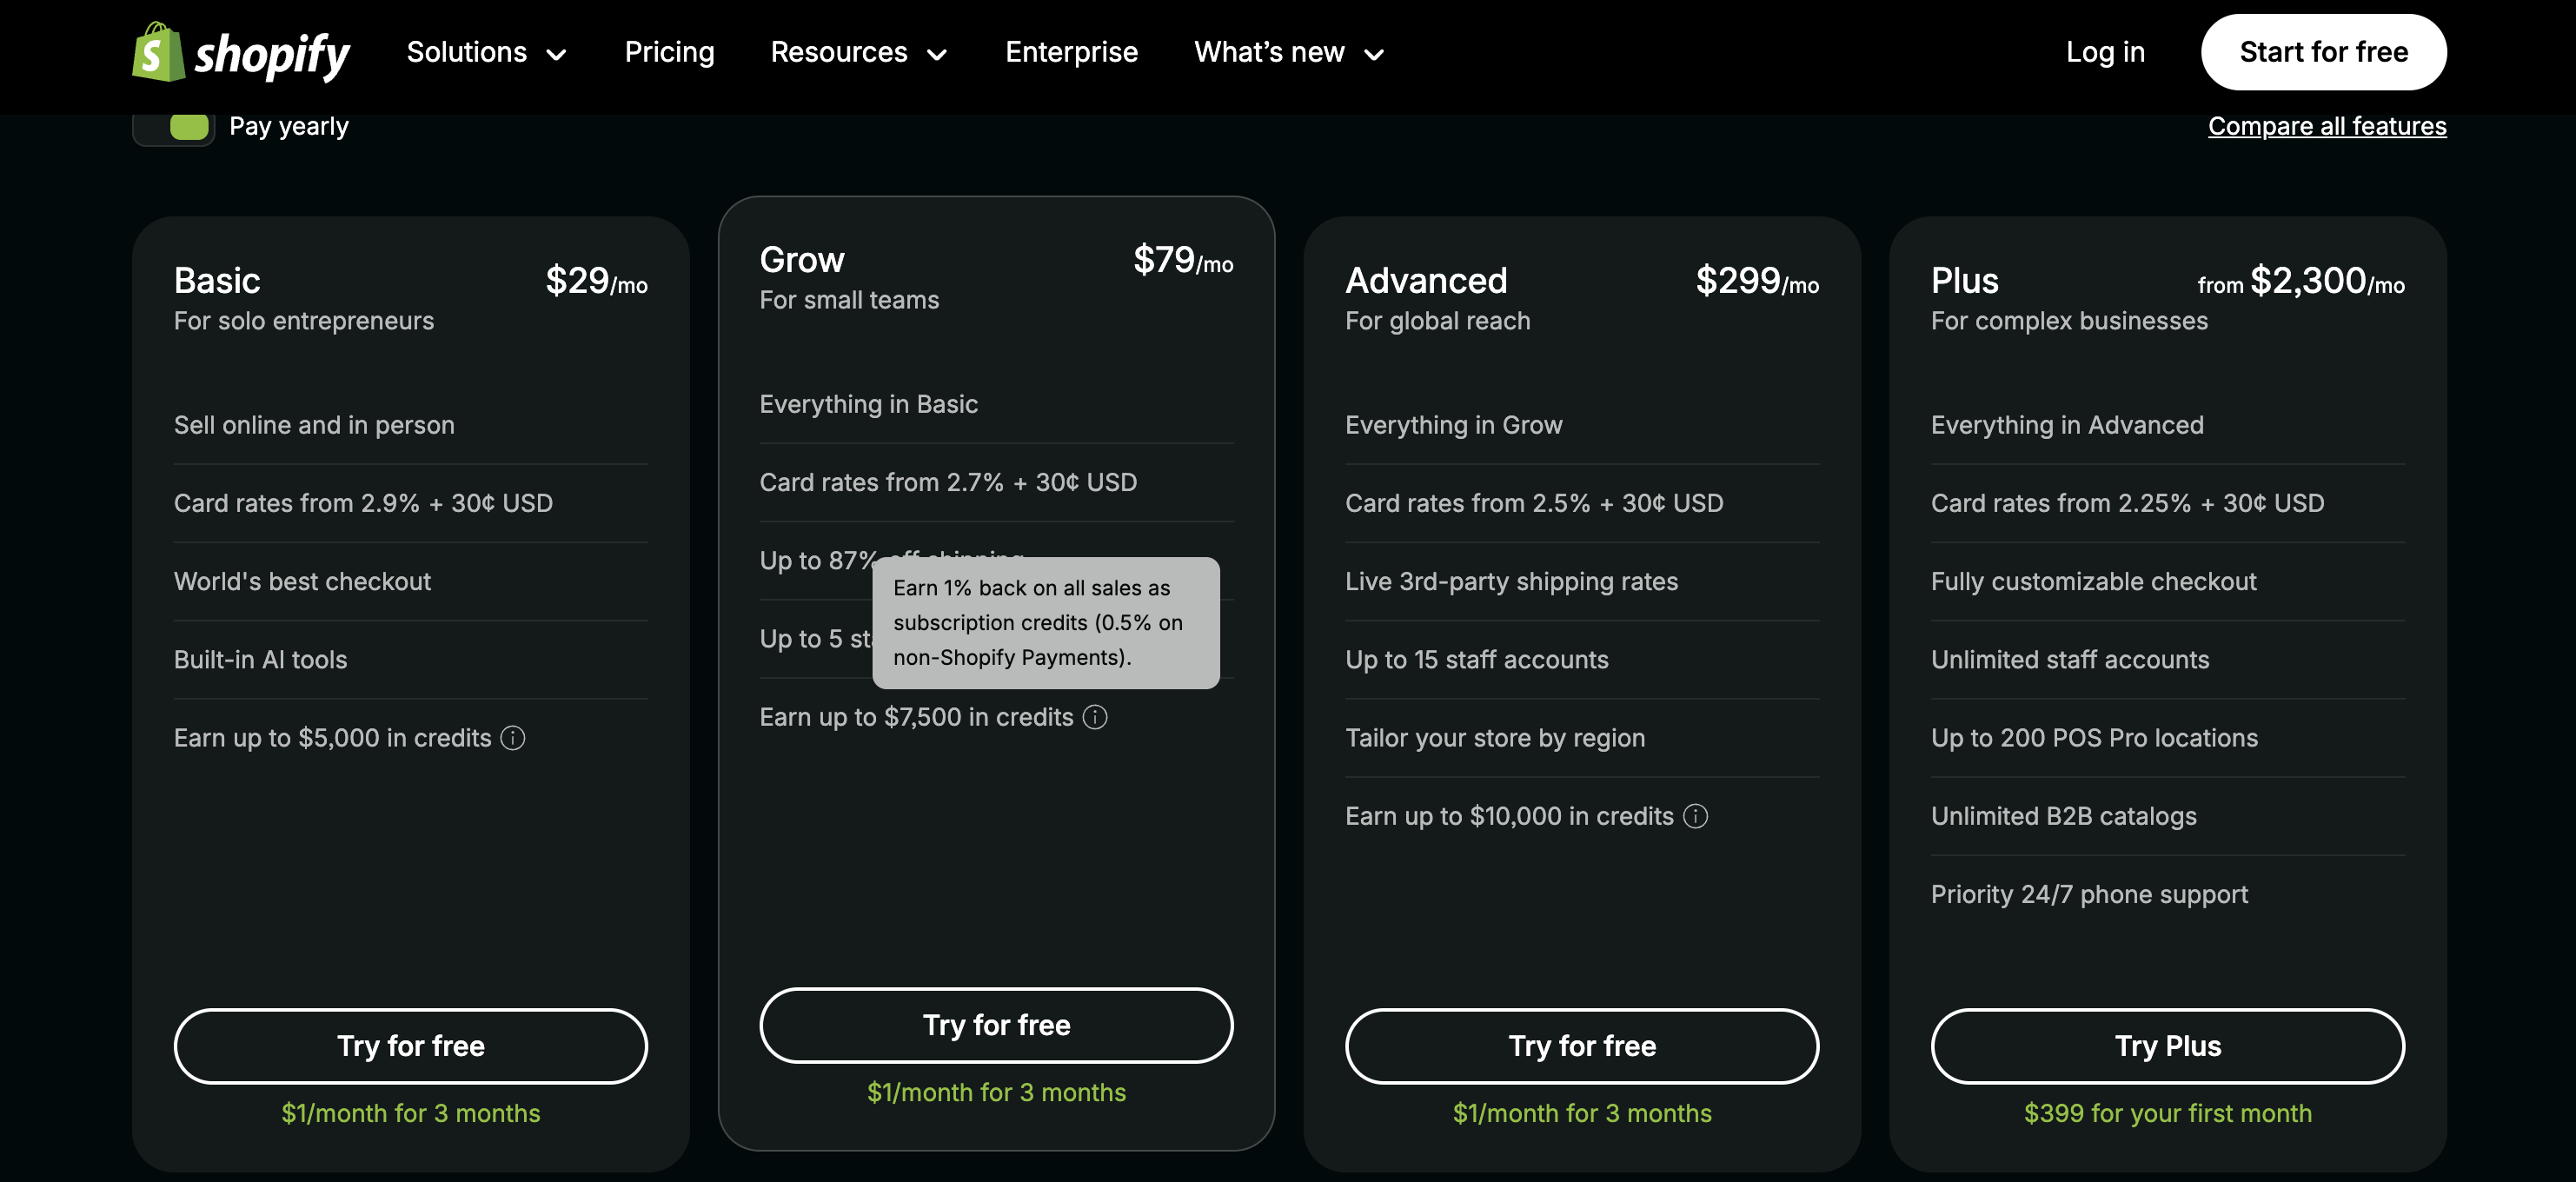2576x1182 pixels.
Task: Click the credits tooltip popup
Action: (1046, 623)
